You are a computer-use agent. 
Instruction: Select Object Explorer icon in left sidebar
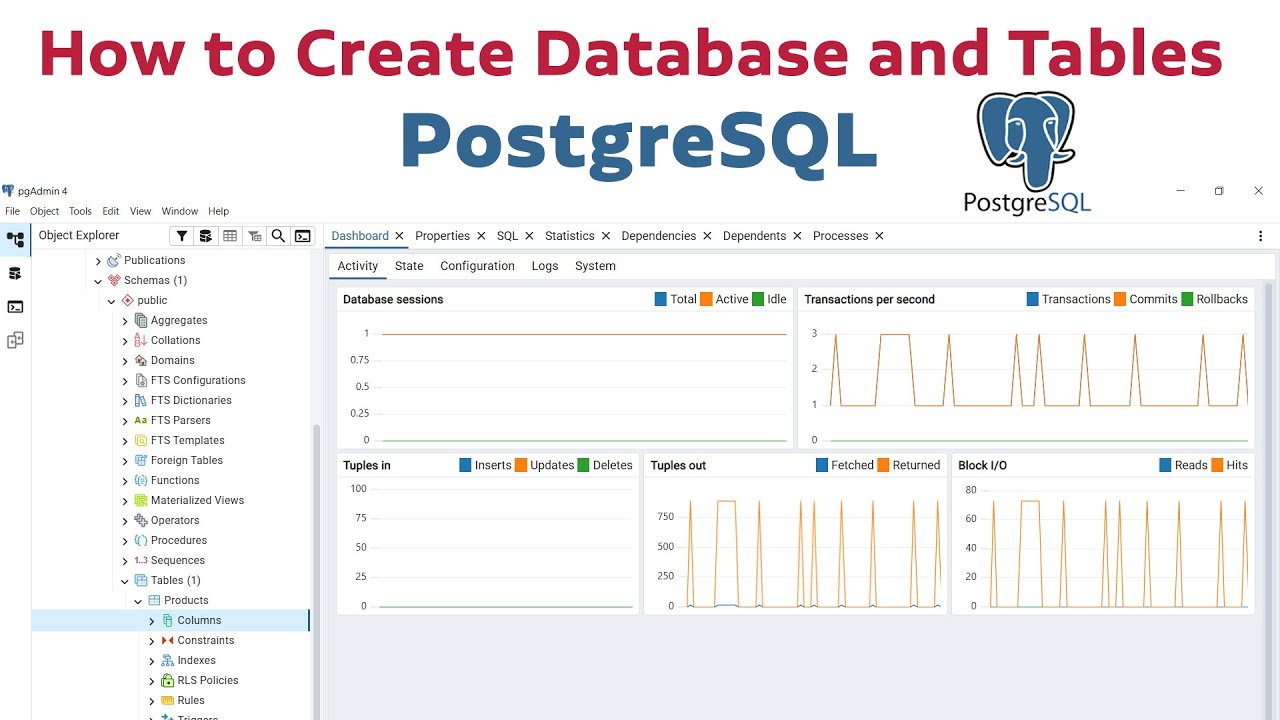click(x=15, y=240)
